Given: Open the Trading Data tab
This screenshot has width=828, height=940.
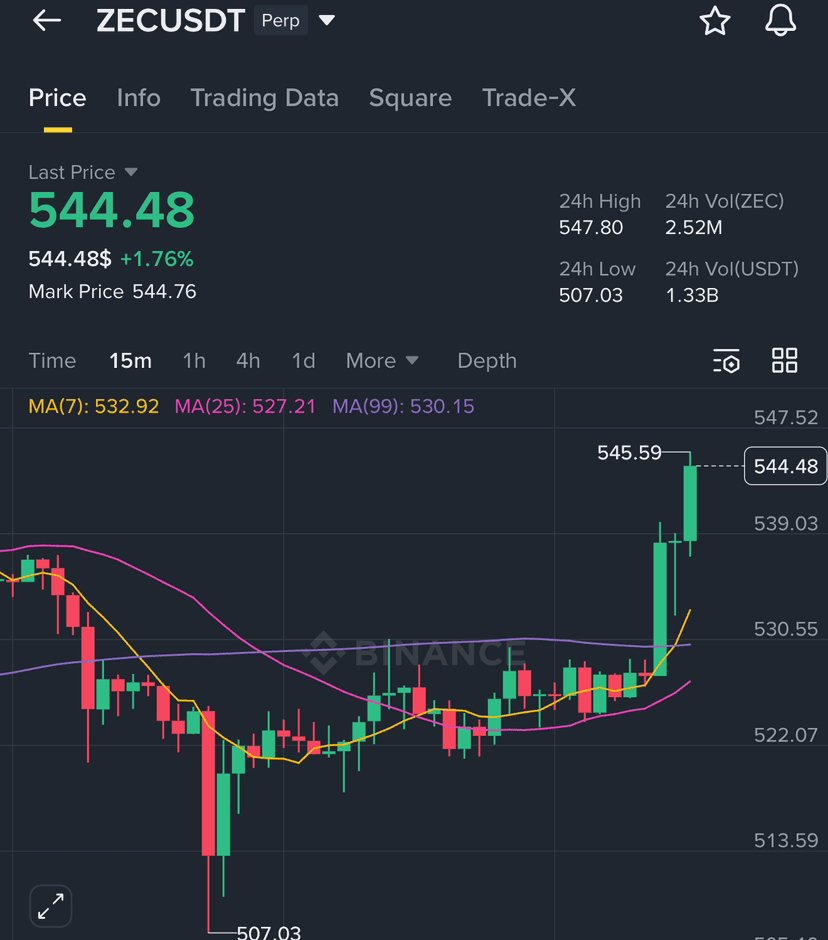Looking at the screenshot, I should point(264,98).
